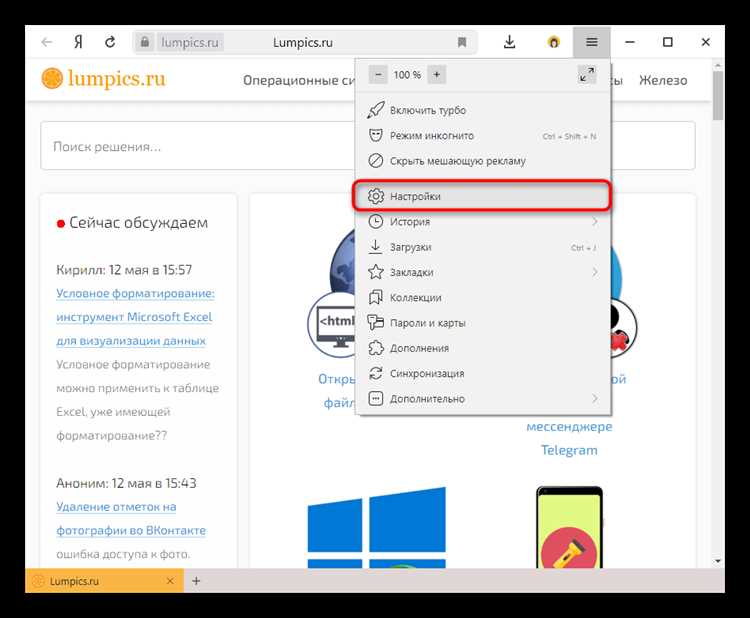Click the yellow protect extension icon
The width and height of the screenshot is (750, 618).
click(x=553, y=43)
